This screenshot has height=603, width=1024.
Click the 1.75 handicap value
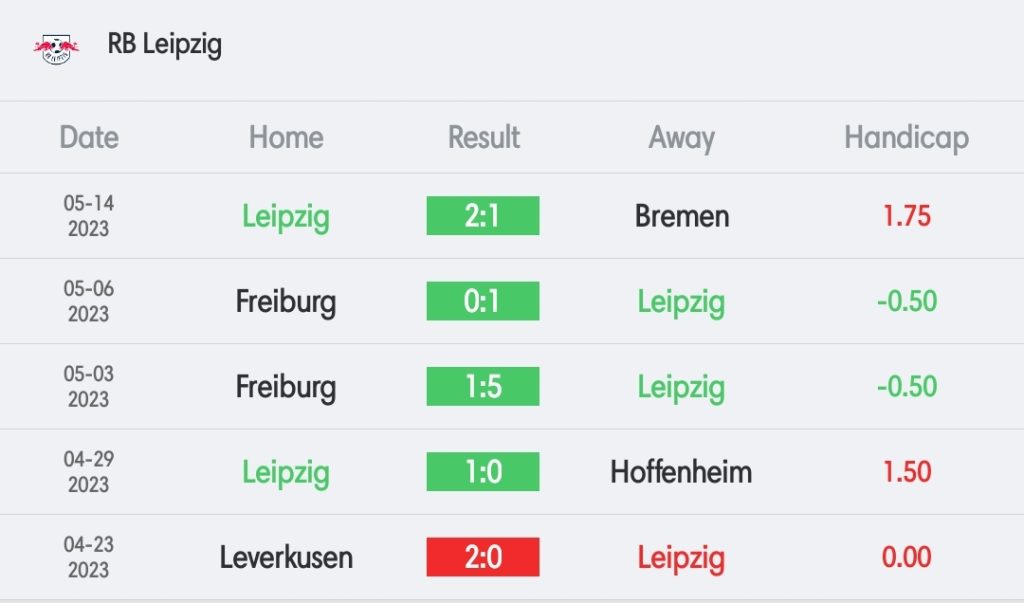pos(907,216)
